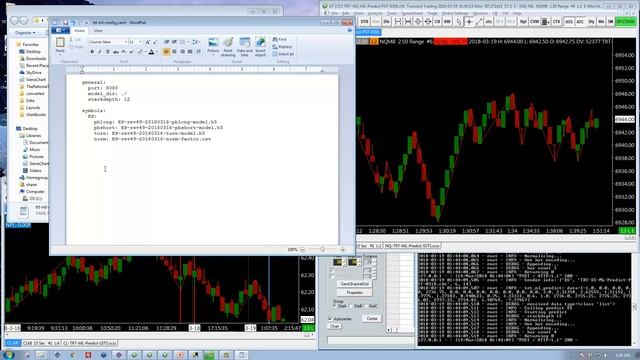The image size is (640, 360).
Task: Select CL-TRT-ML-Predict chart tab
Action: [x=89, y=343]
